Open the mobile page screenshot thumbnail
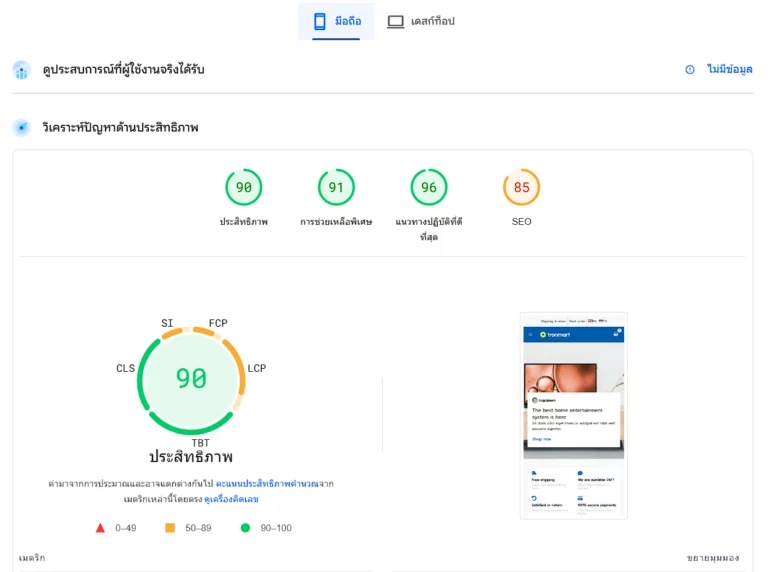The image size is (768, 572). [574, 415]
